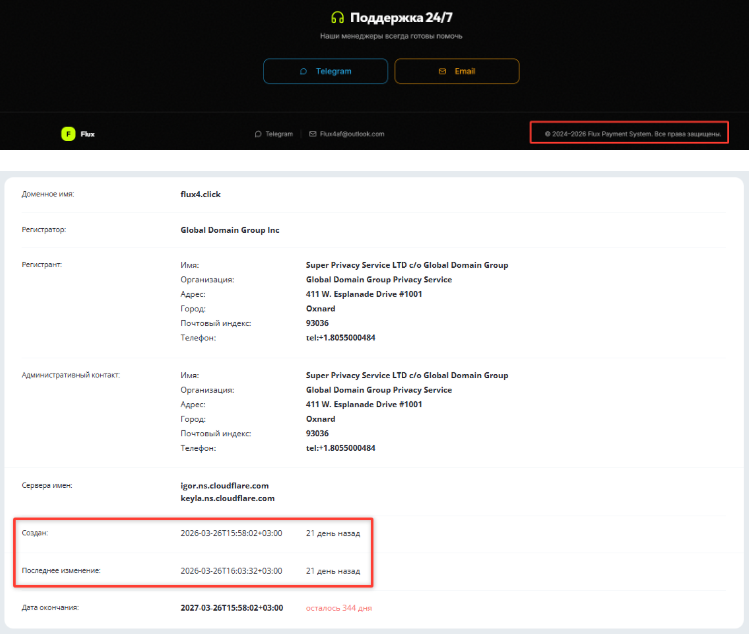
Task: Click the green Flux logo icon
Action: 68,134
